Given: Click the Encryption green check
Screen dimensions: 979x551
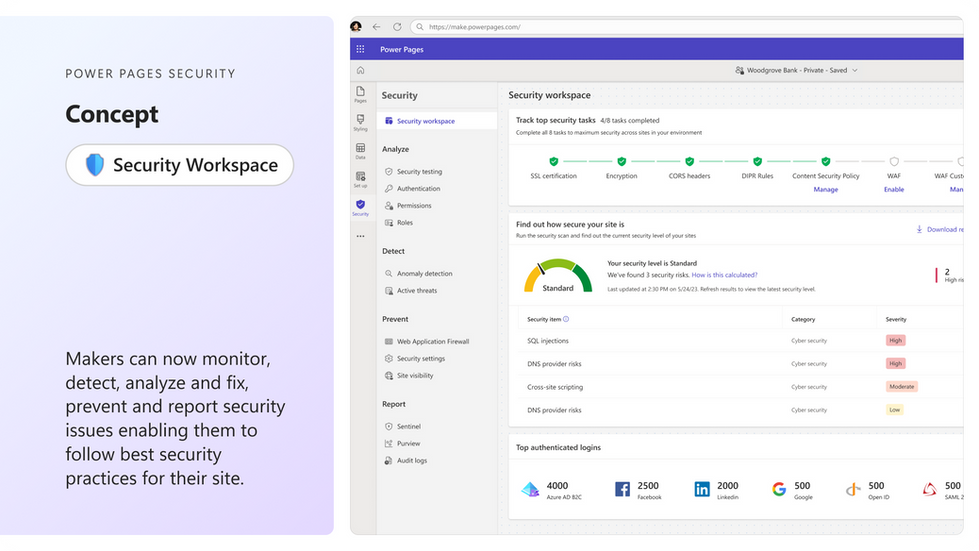Looking at the screenshot, I should [621, 161].
